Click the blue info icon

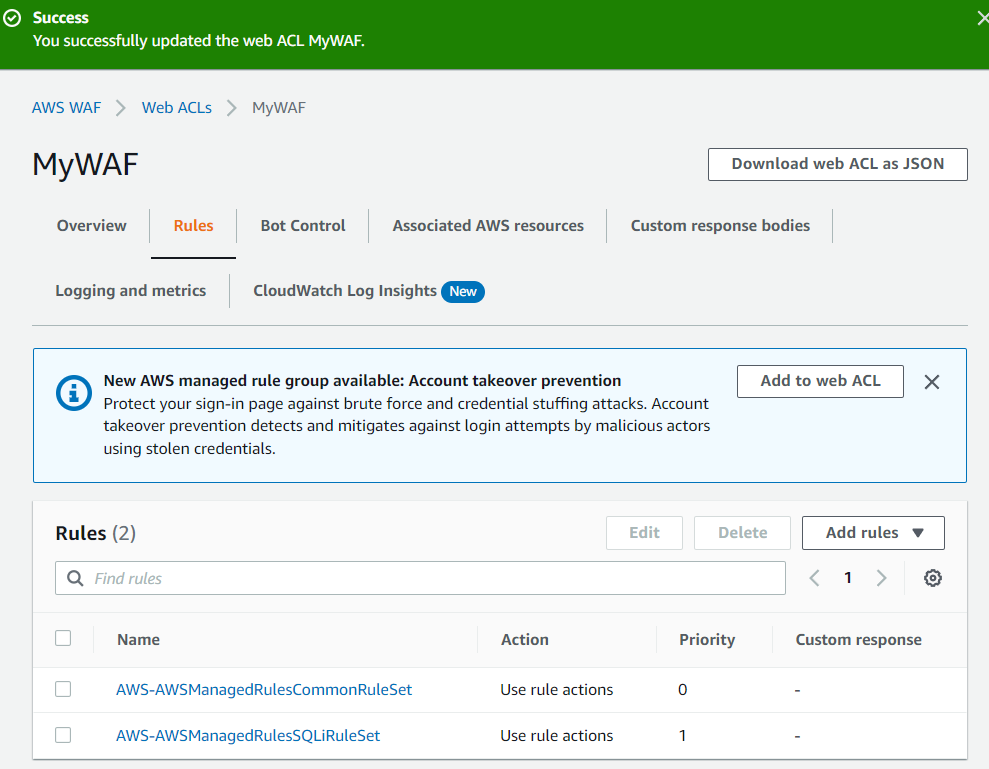(x=74, y=393)
